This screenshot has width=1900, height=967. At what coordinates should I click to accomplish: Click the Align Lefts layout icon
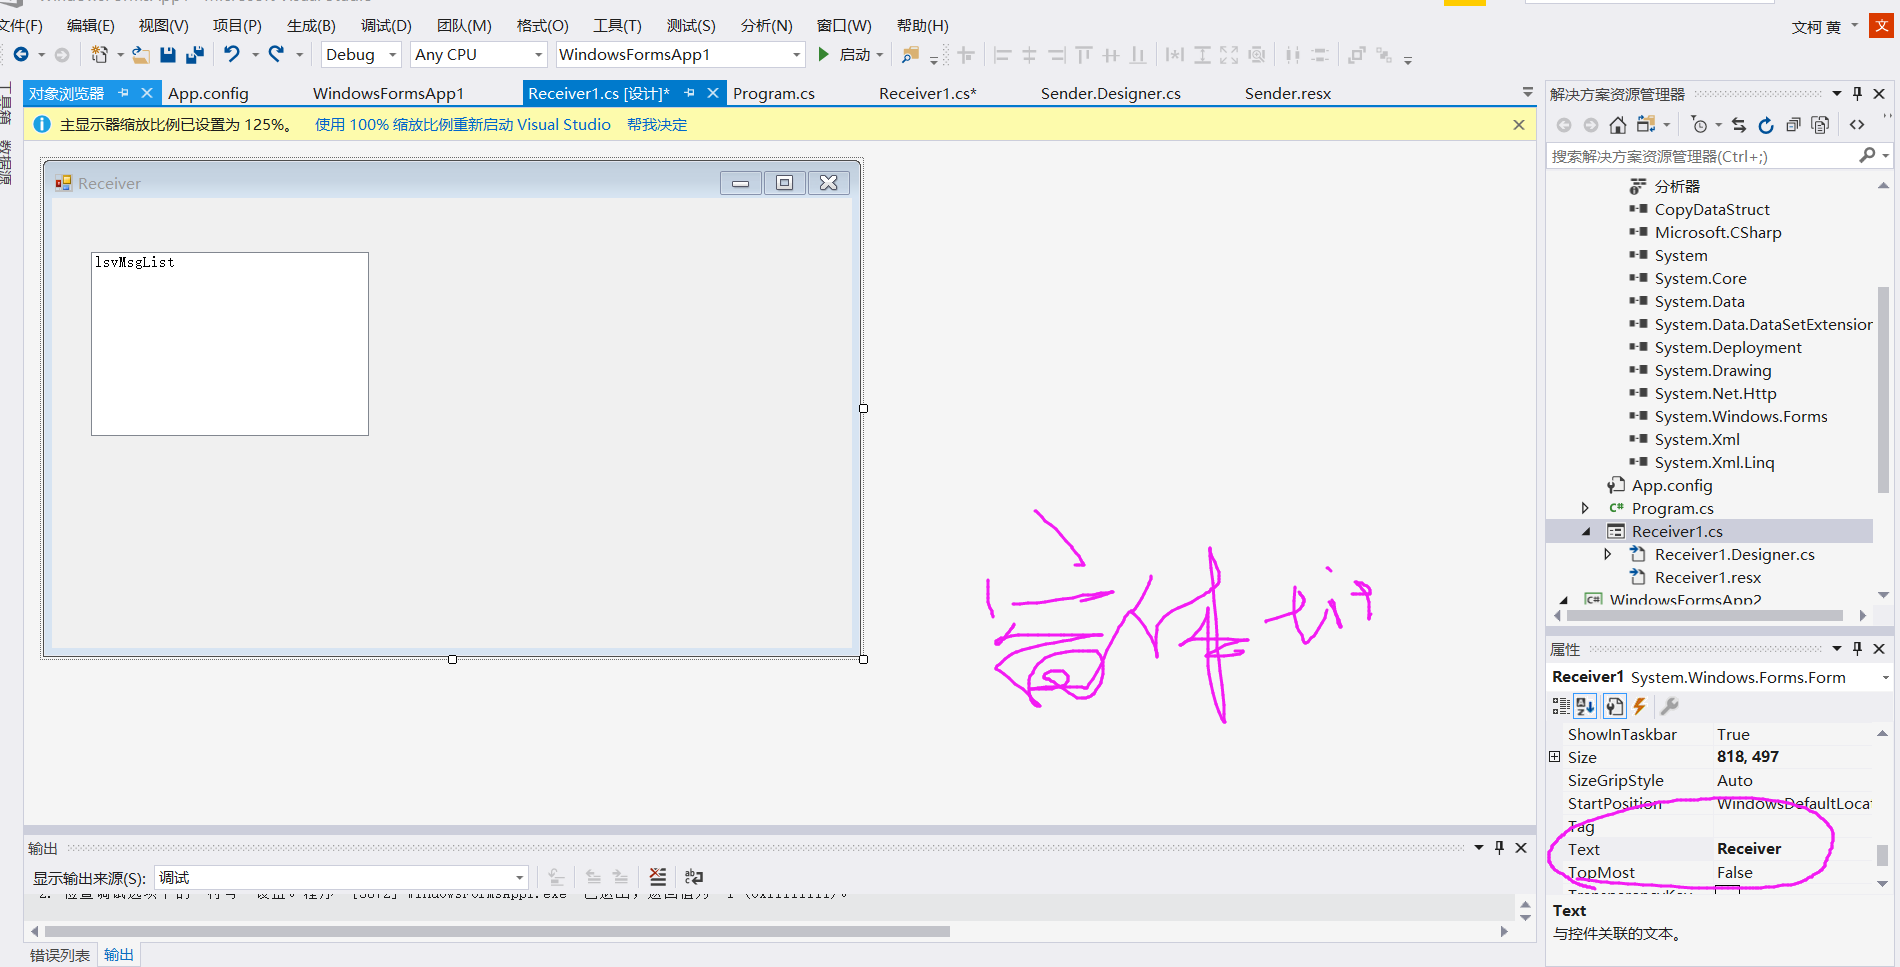tap(1002, 55)
